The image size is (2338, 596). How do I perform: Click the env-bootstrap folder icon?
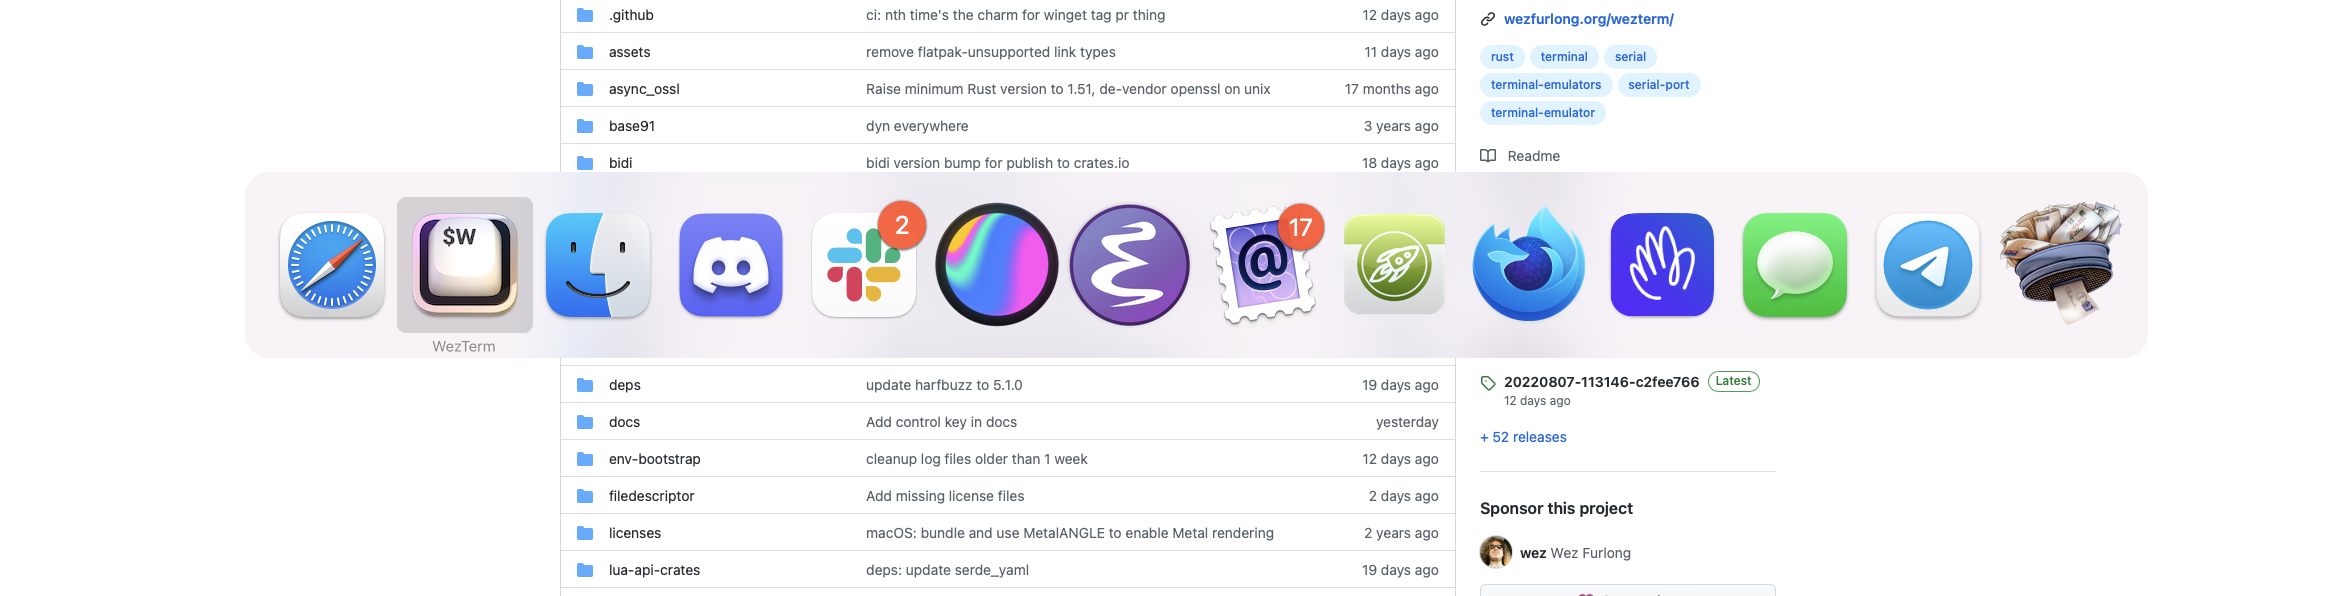point(585,459)
